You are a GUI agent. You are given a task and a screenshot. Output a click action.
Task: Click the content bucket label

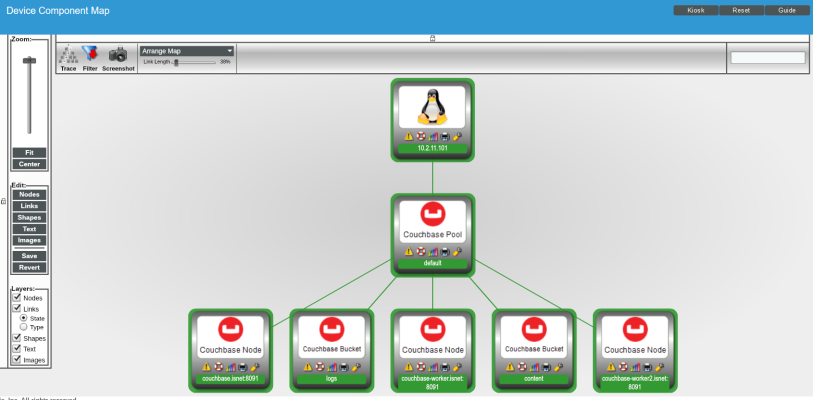(534, 379)
